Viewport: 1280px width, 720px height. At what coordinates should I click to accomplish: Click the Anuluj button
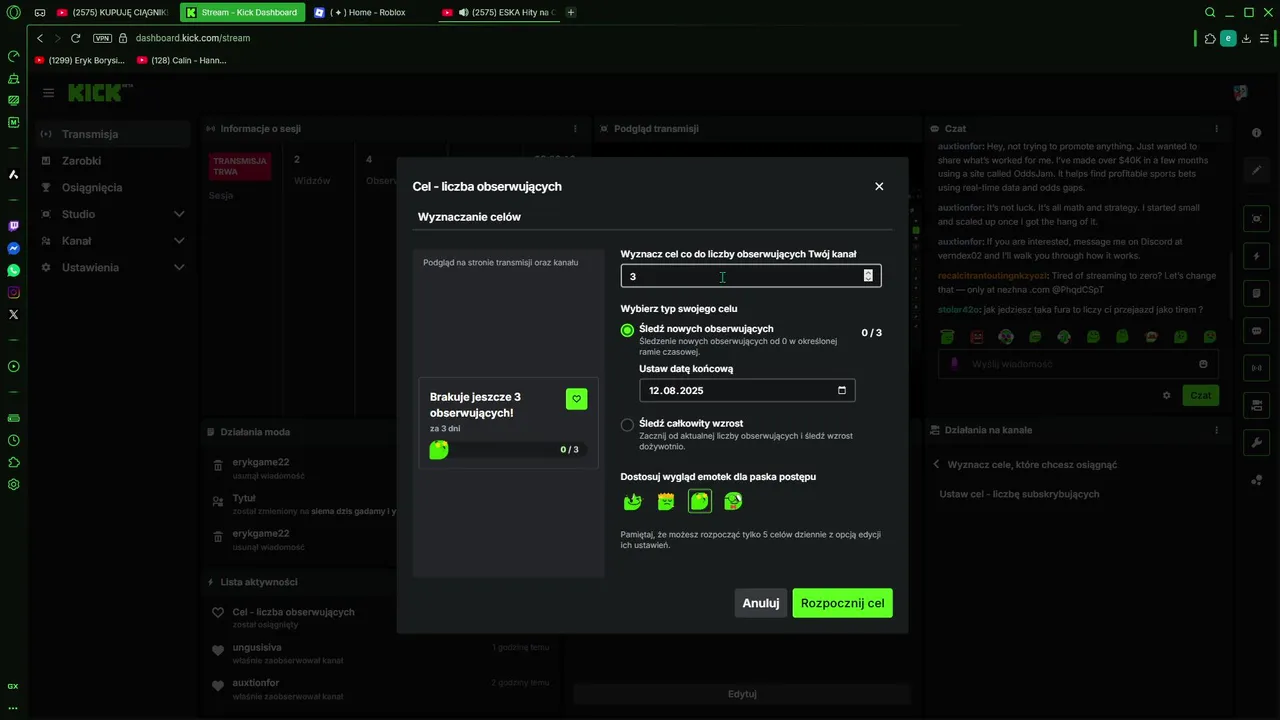761,603
